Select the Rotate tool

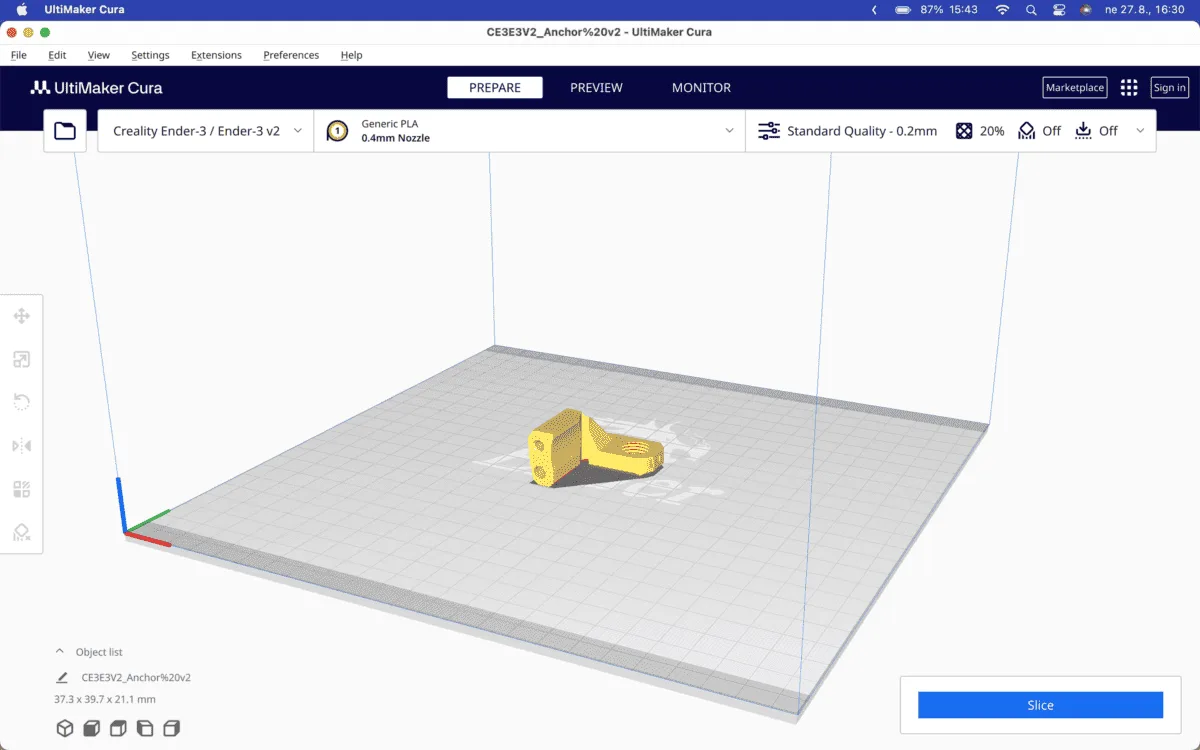click(22, 401)
